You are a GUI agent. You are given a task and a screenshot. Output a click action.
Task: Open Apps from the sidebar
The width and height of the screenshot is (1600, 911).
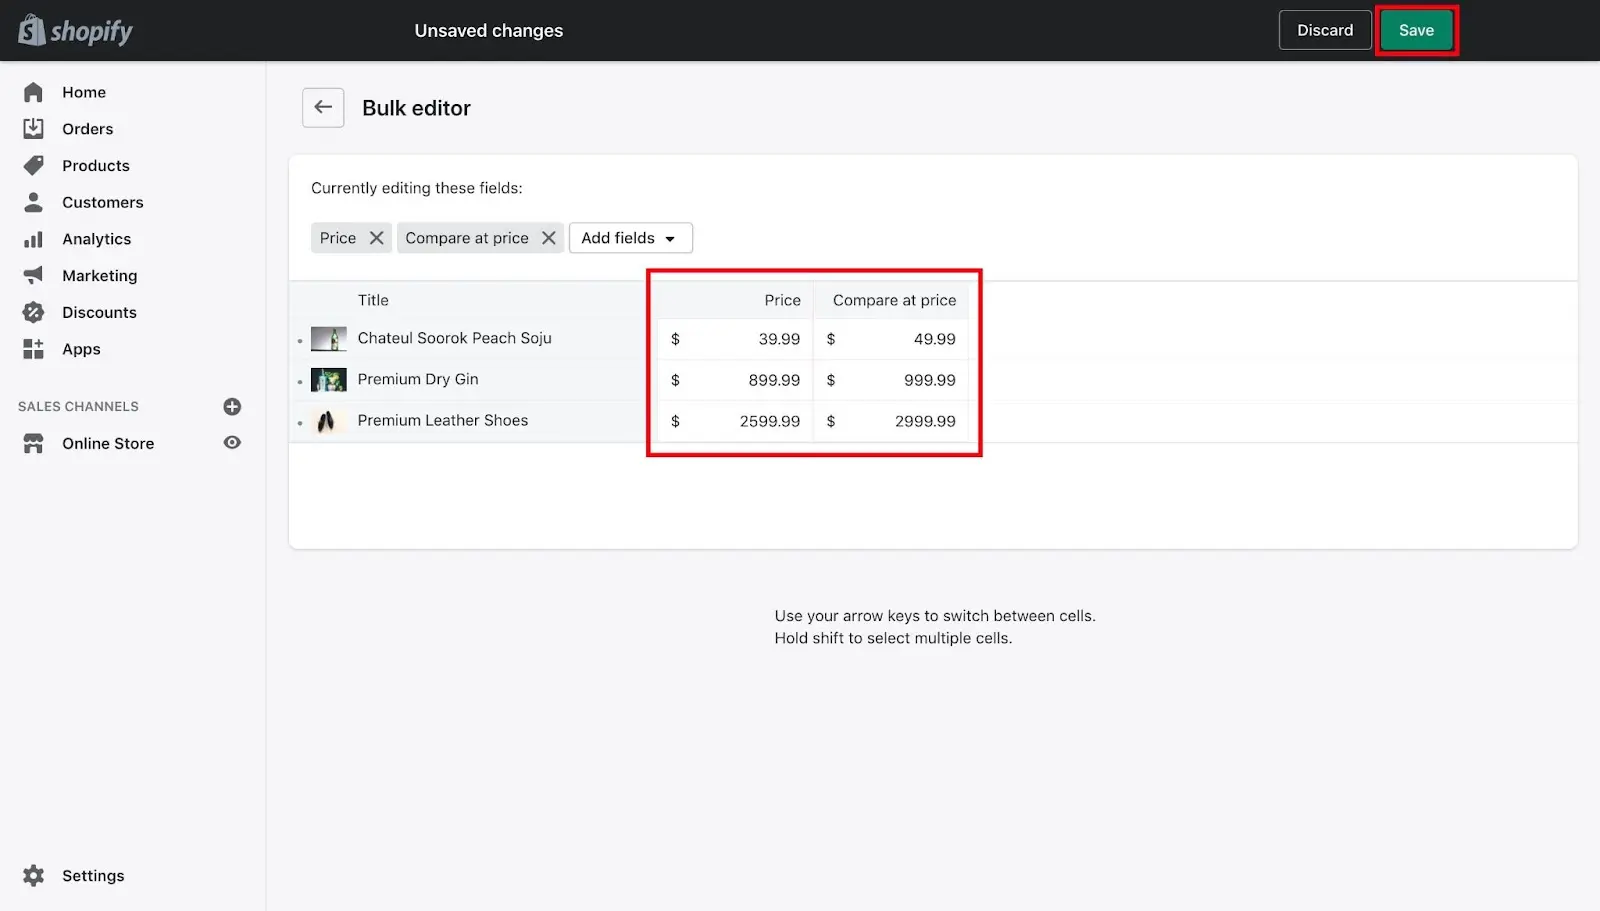click(81, 349)
